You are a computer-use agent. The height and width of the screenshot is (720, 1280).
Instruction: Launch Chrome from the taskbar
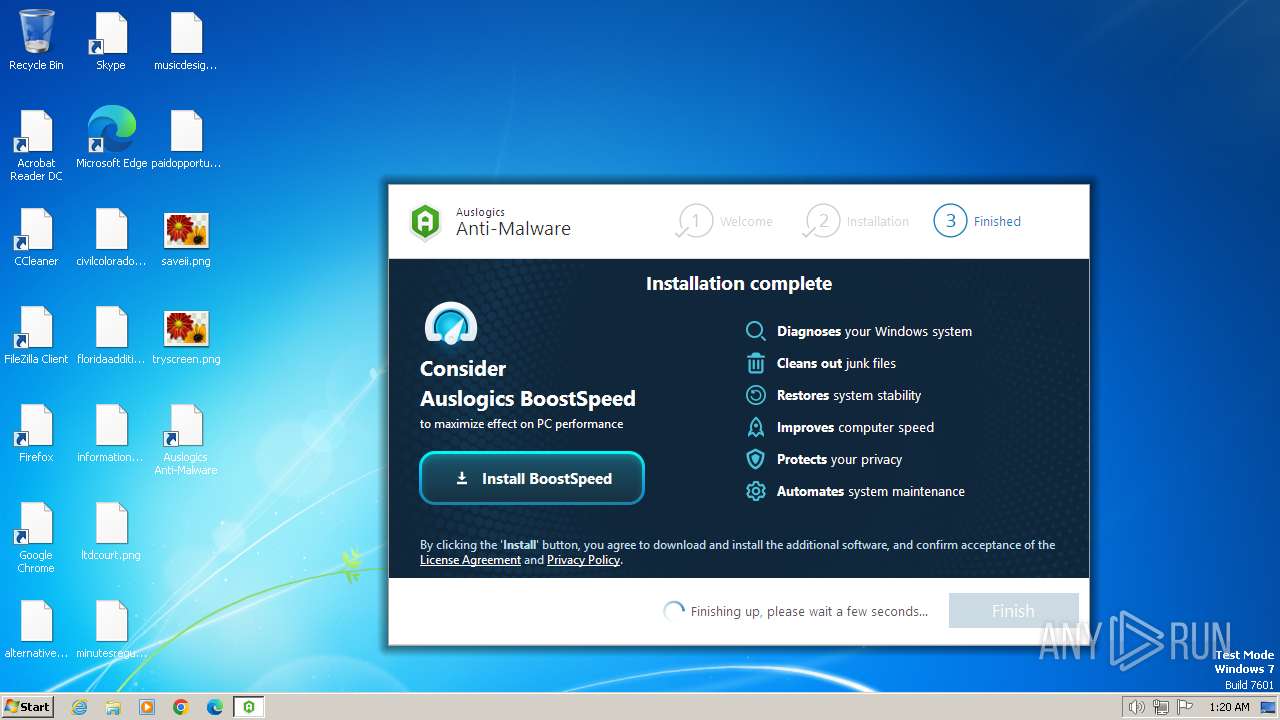[181, 707]
